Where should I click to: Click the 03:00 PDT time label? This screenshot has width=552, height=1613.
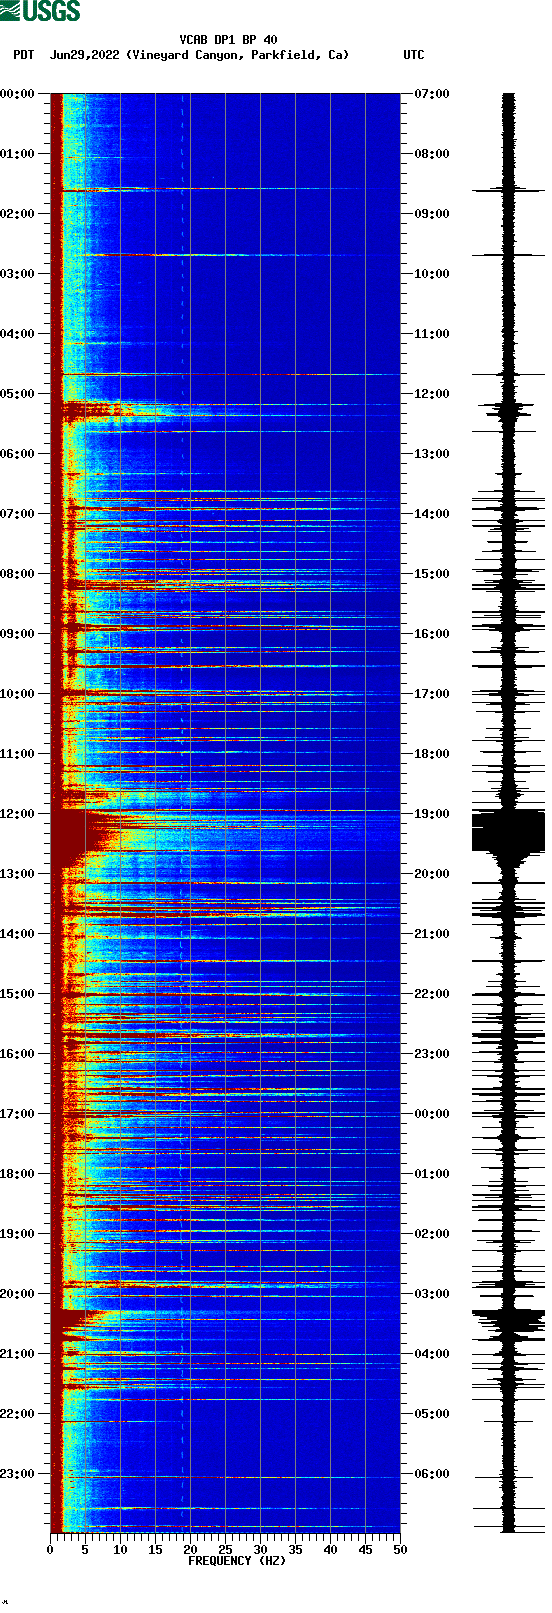18,274
